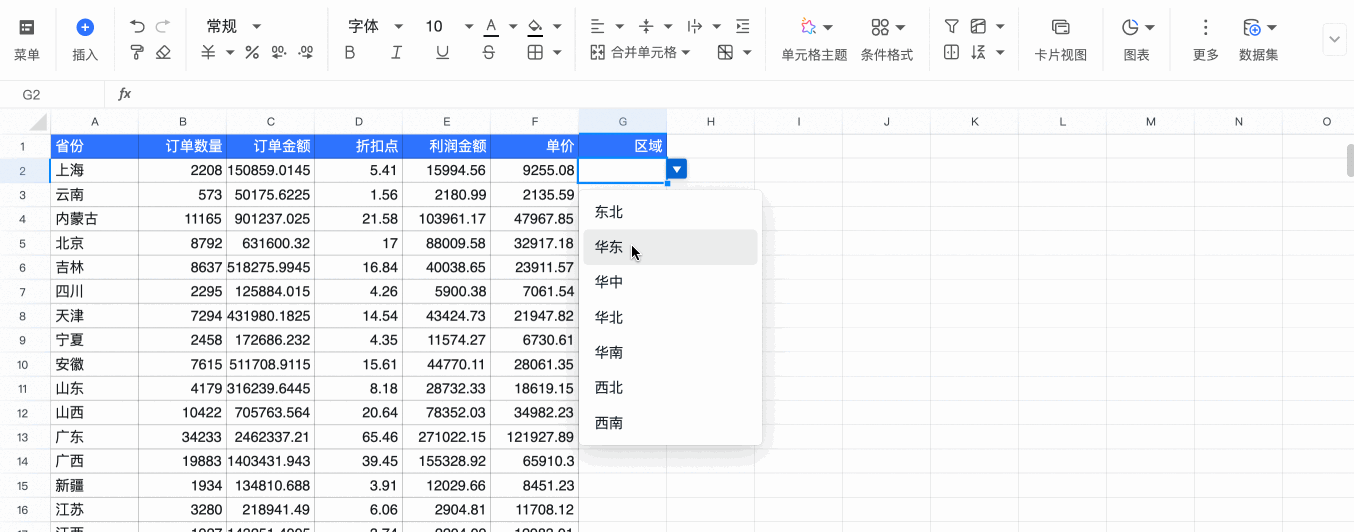Click cell containing 广东
Viewport: 1354px width, 532px height.
click(x=95, y=437)
